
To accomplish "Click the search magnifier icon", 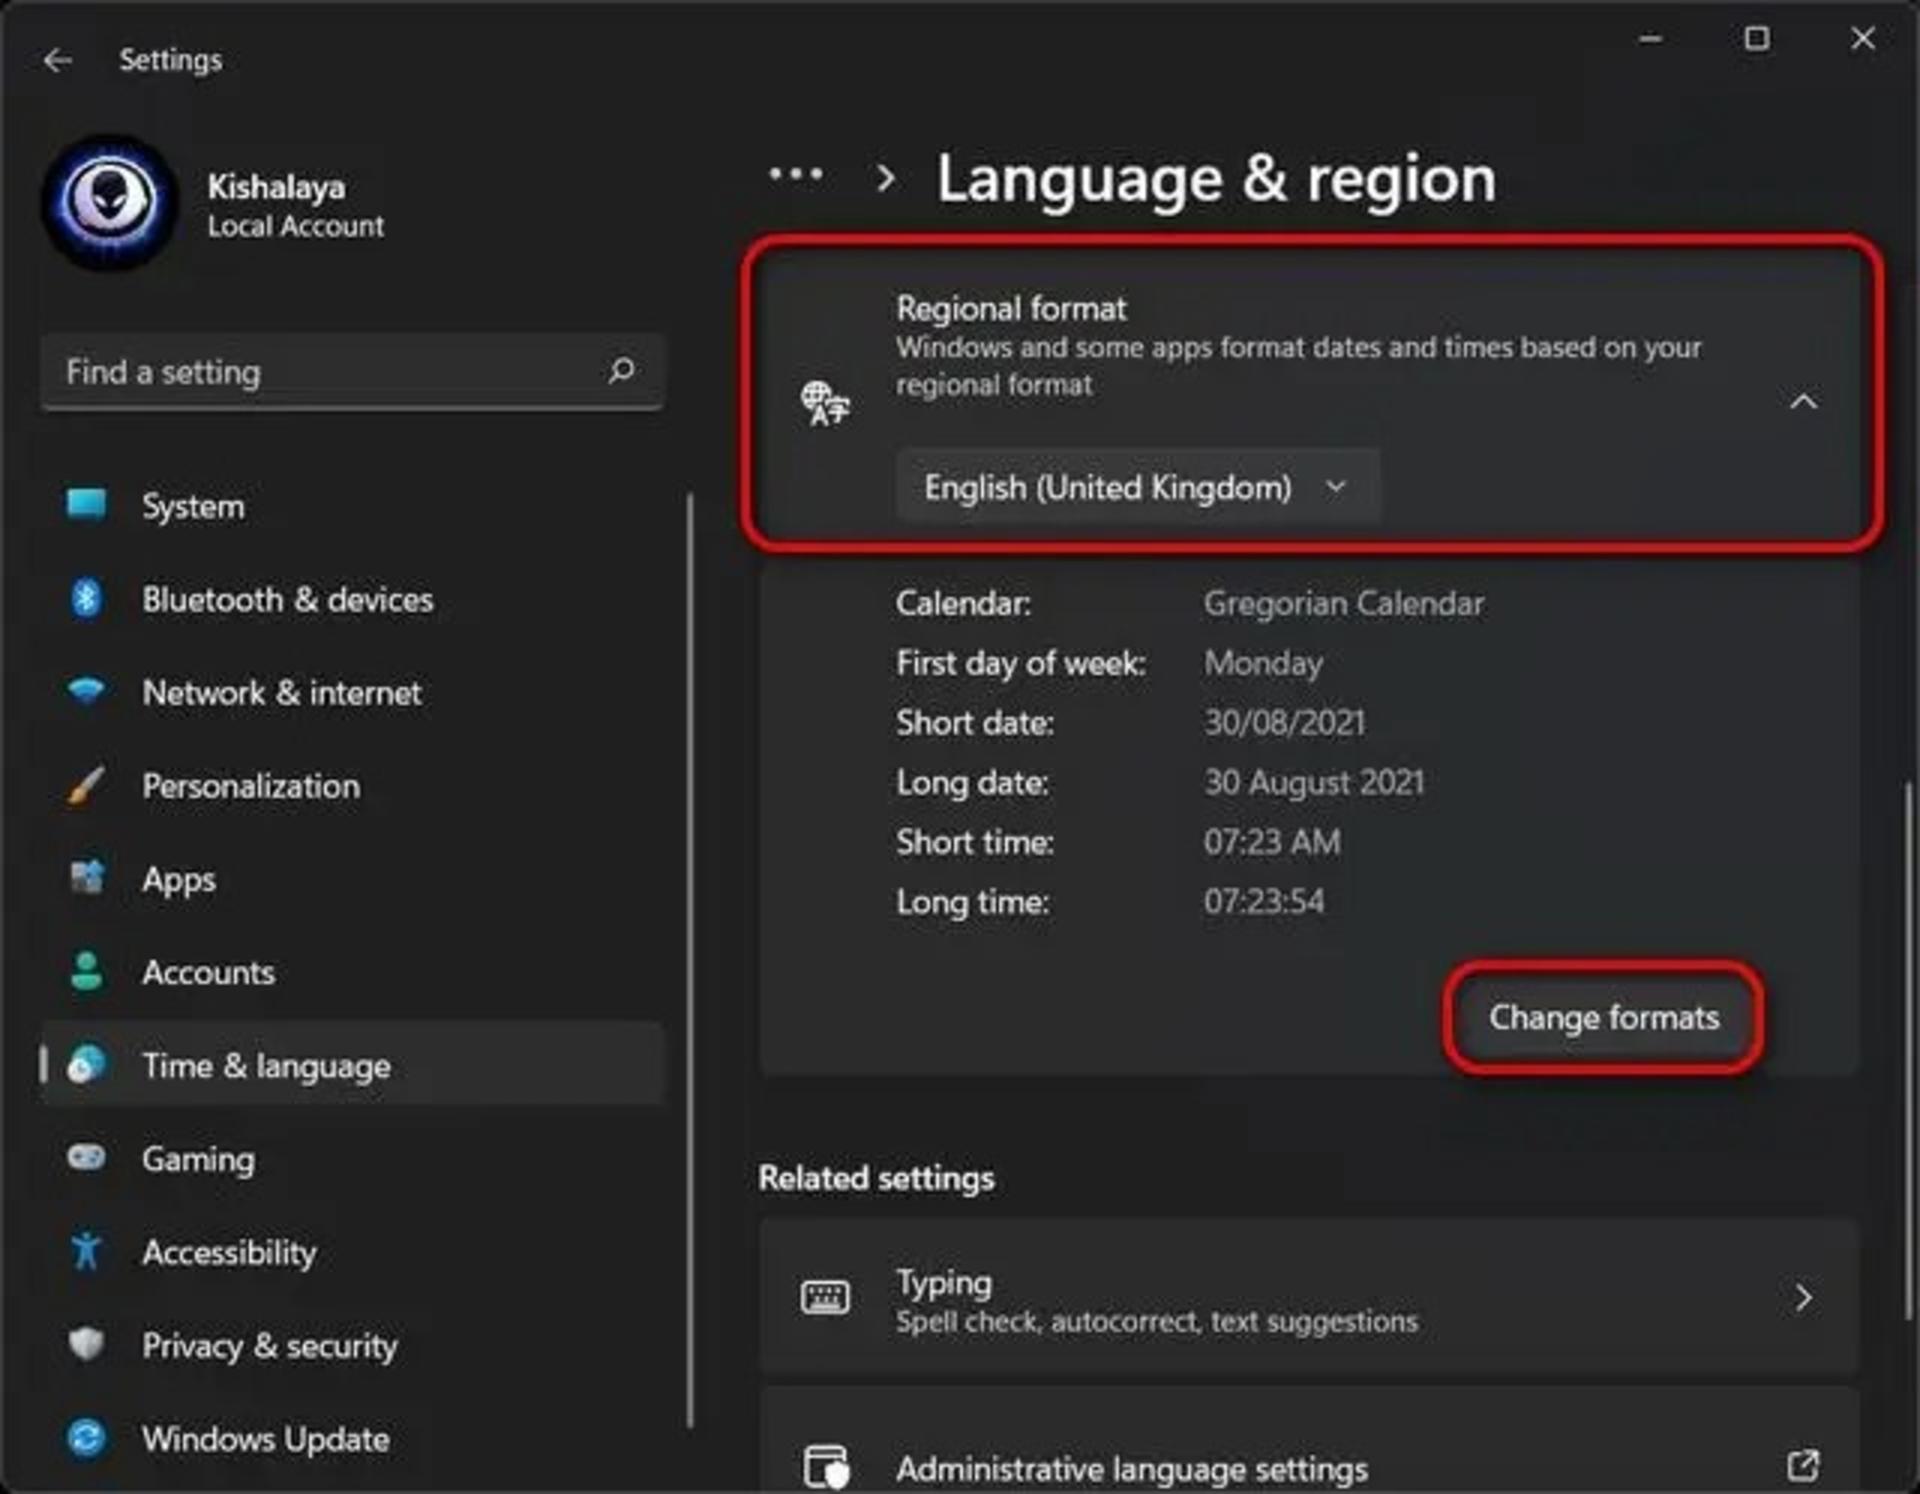I will pyautogui.click(x=621, y=371).
